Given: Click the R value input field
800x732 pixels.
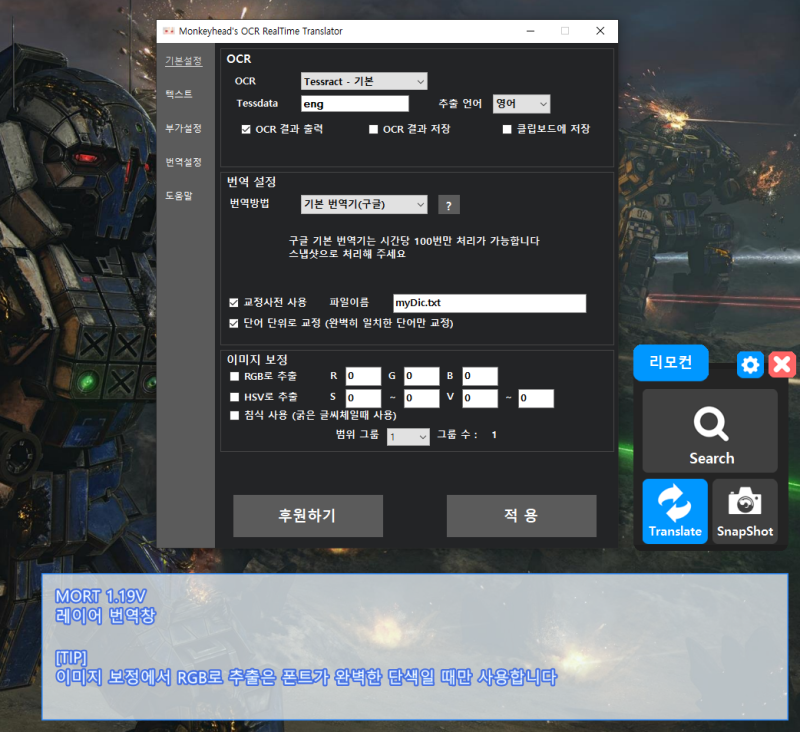Looking at the screenshot, I should point(363,376).
